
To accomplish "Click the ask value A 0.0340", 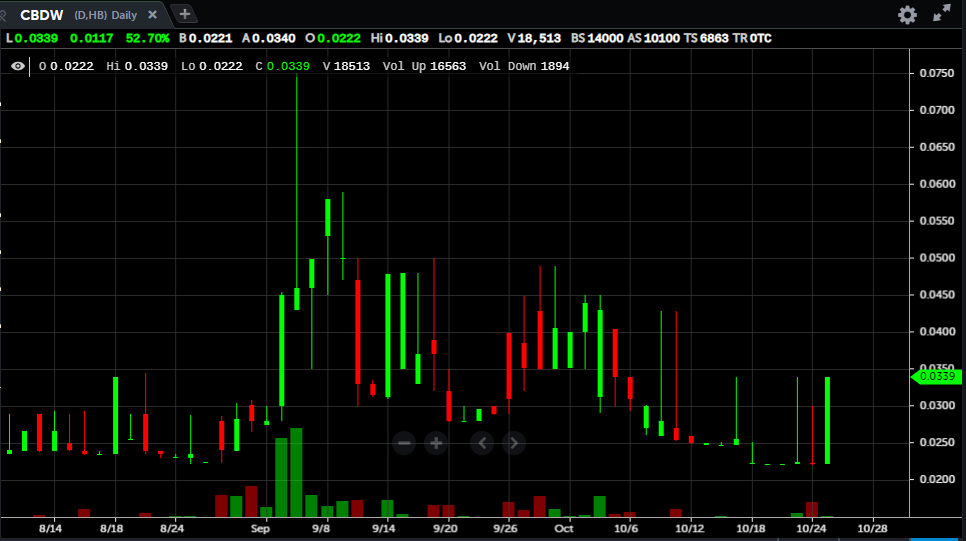I will coord(269,38).
